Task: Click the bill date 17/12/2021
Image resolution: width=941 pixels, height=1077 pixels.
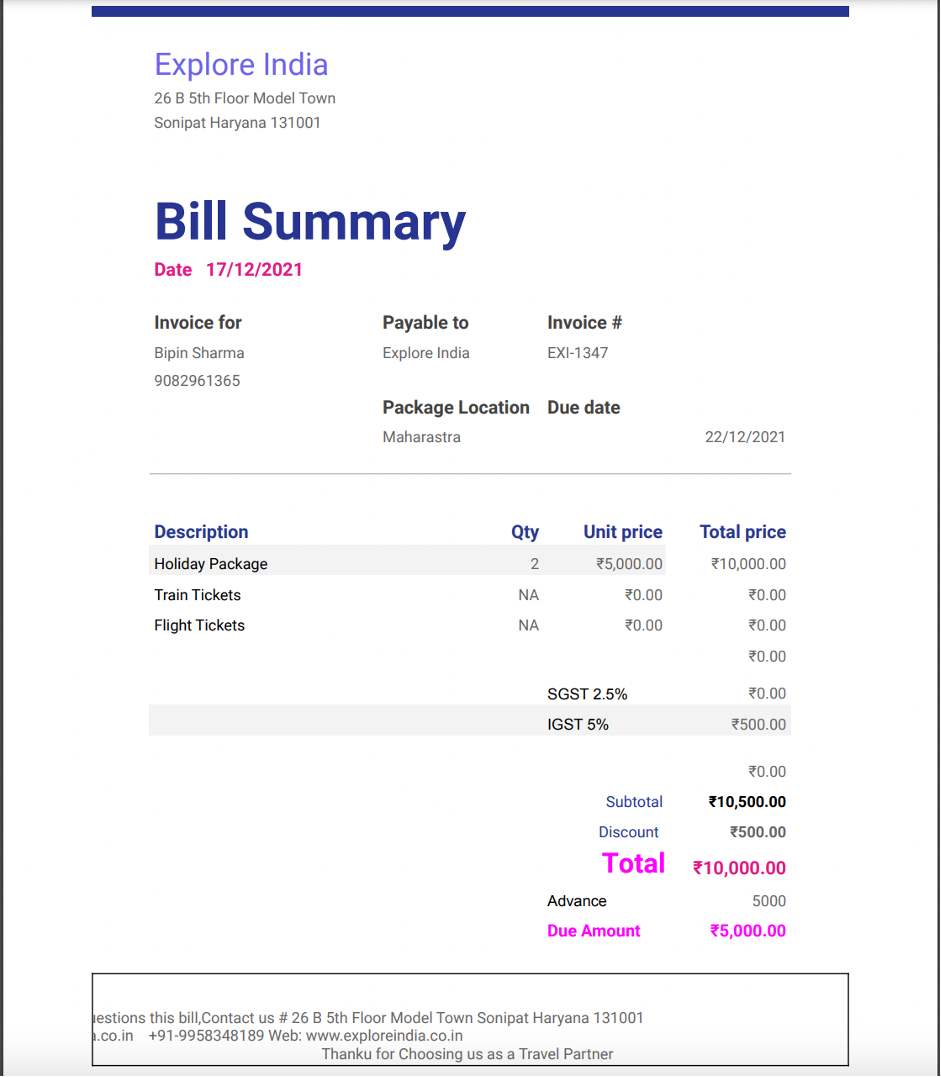Action: [x=254, y=270]
